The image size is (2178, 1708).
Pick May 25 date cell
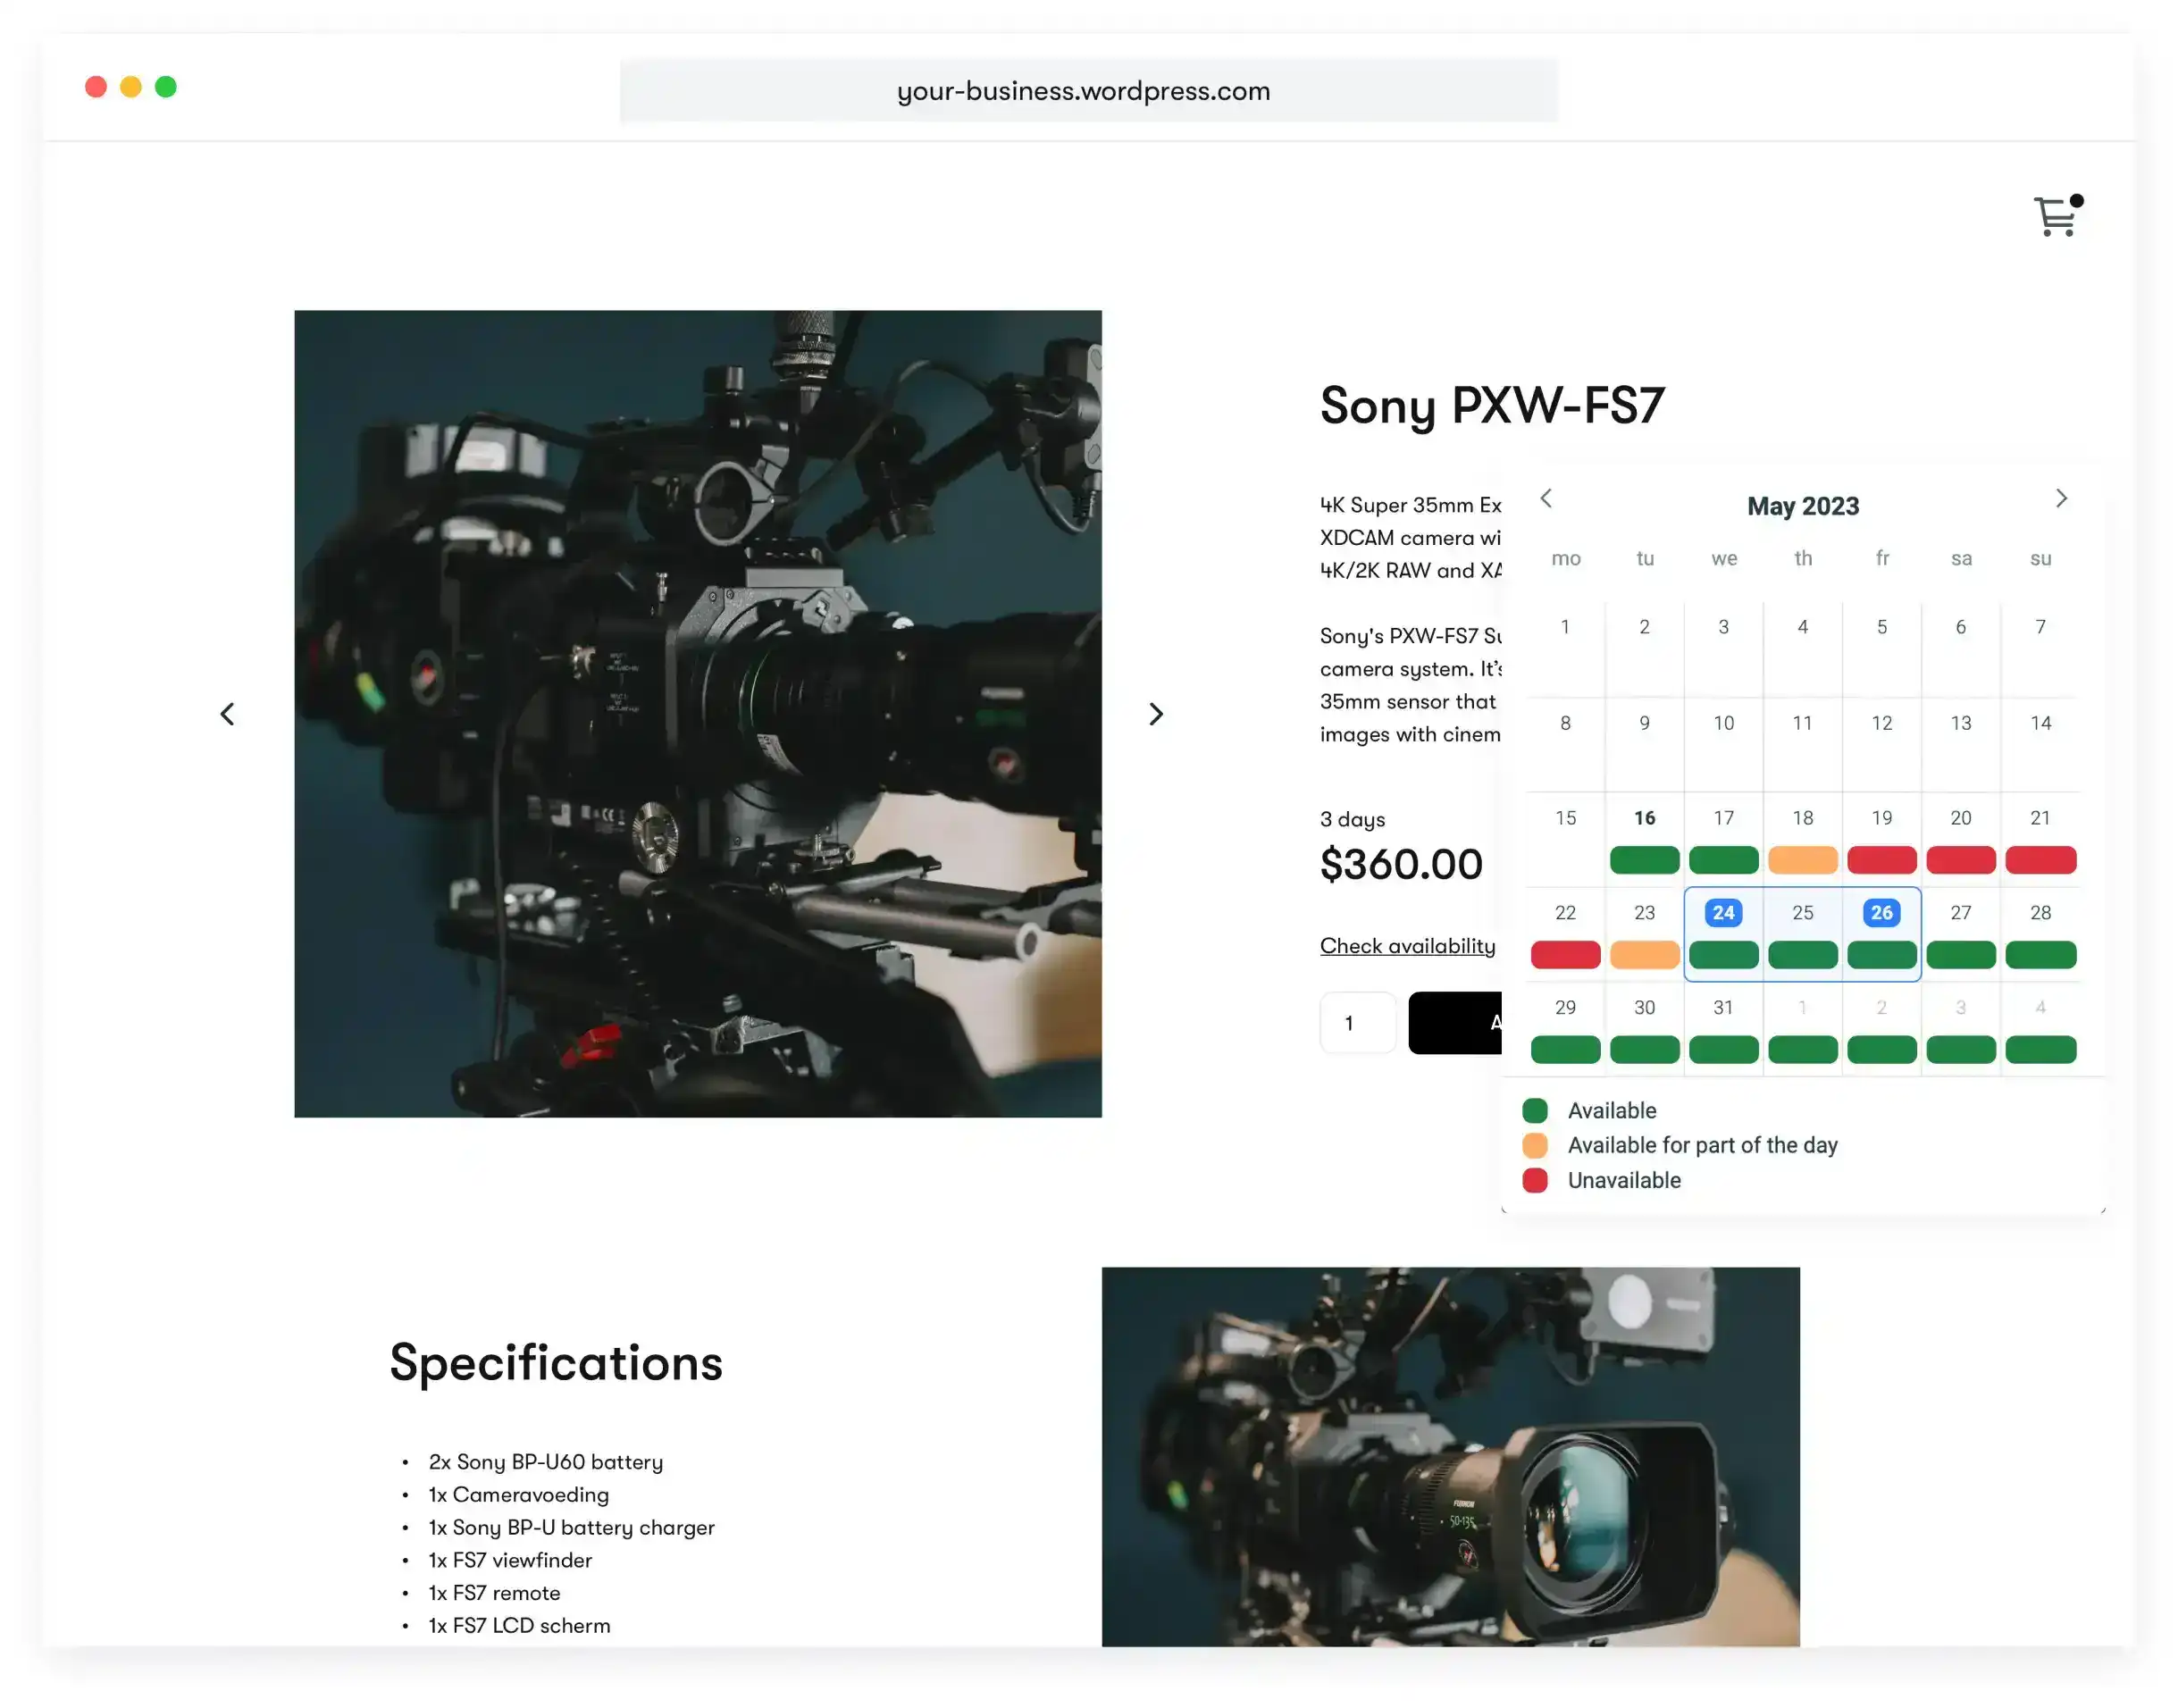[1802, 913]
